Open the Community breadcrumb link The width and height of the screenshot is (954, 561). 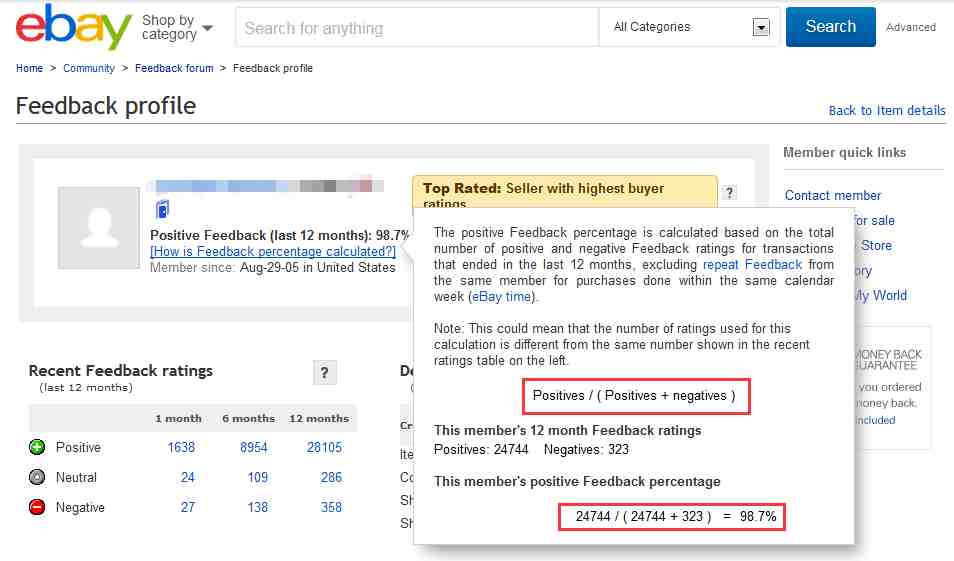point(89,68)
